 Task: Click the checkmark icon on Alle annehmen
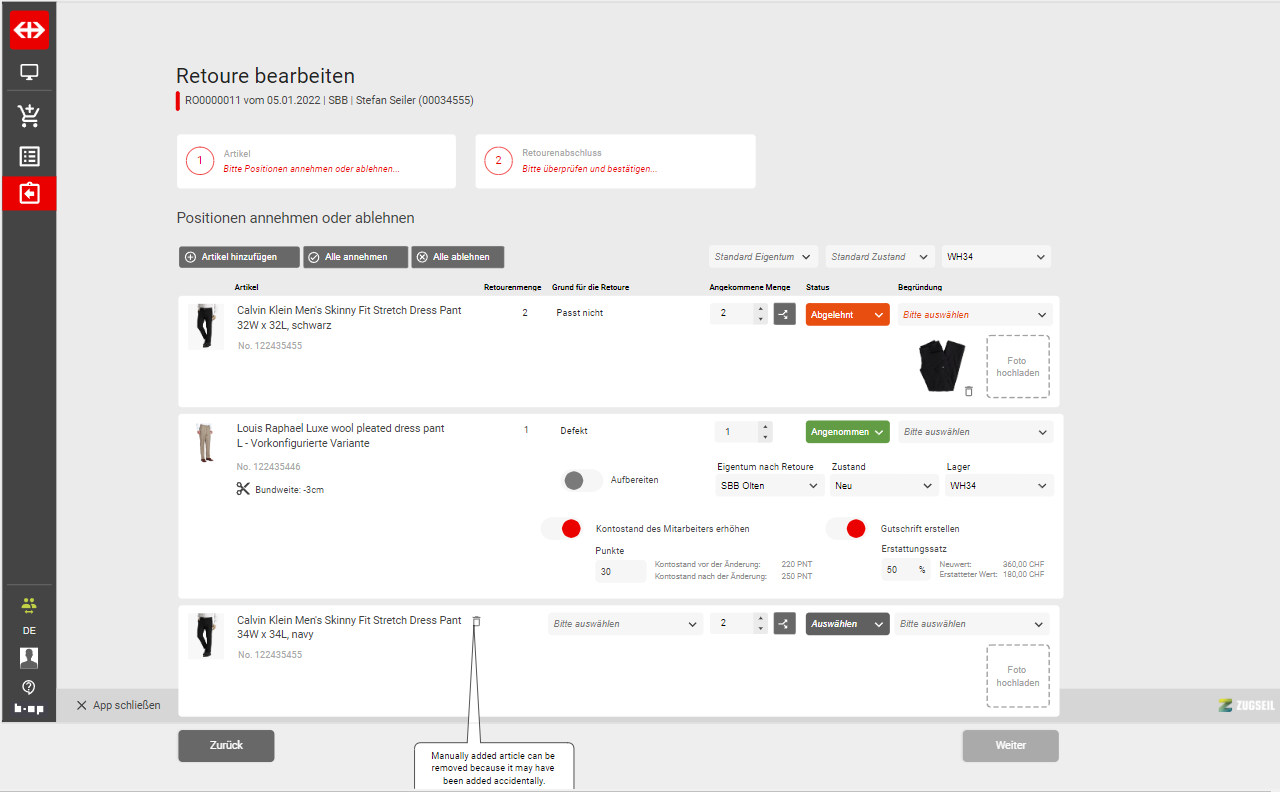[314, 257]
